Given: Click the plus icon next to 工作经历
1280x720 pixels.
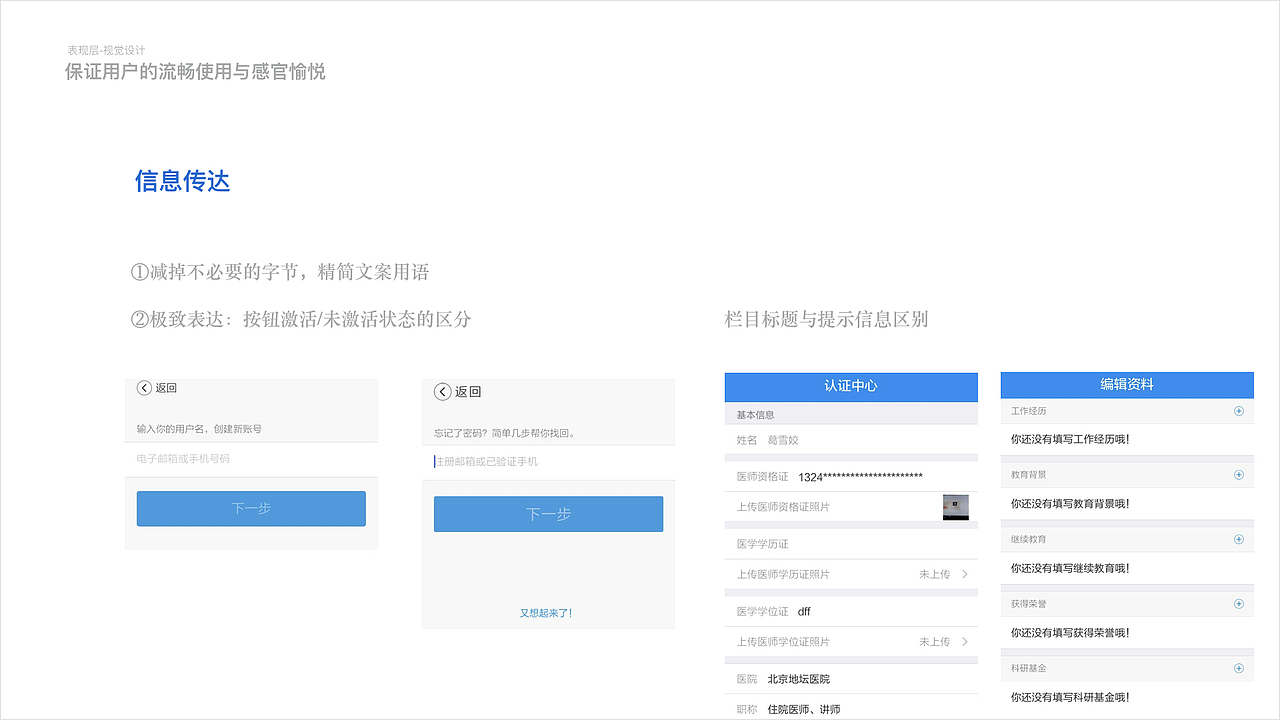Looking at the screenshot, I should click(1239, 410).
